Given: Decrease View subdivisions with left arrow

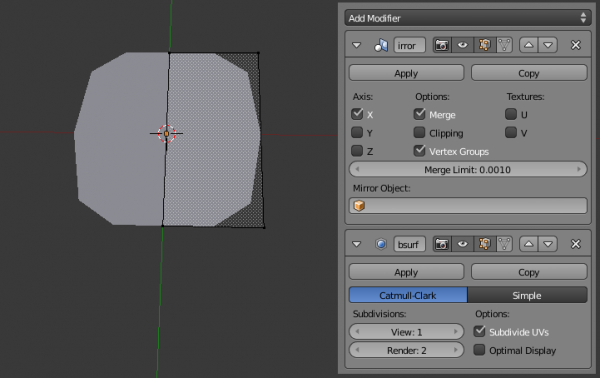Looking at the screenshot, I should (x=357, y=332).
